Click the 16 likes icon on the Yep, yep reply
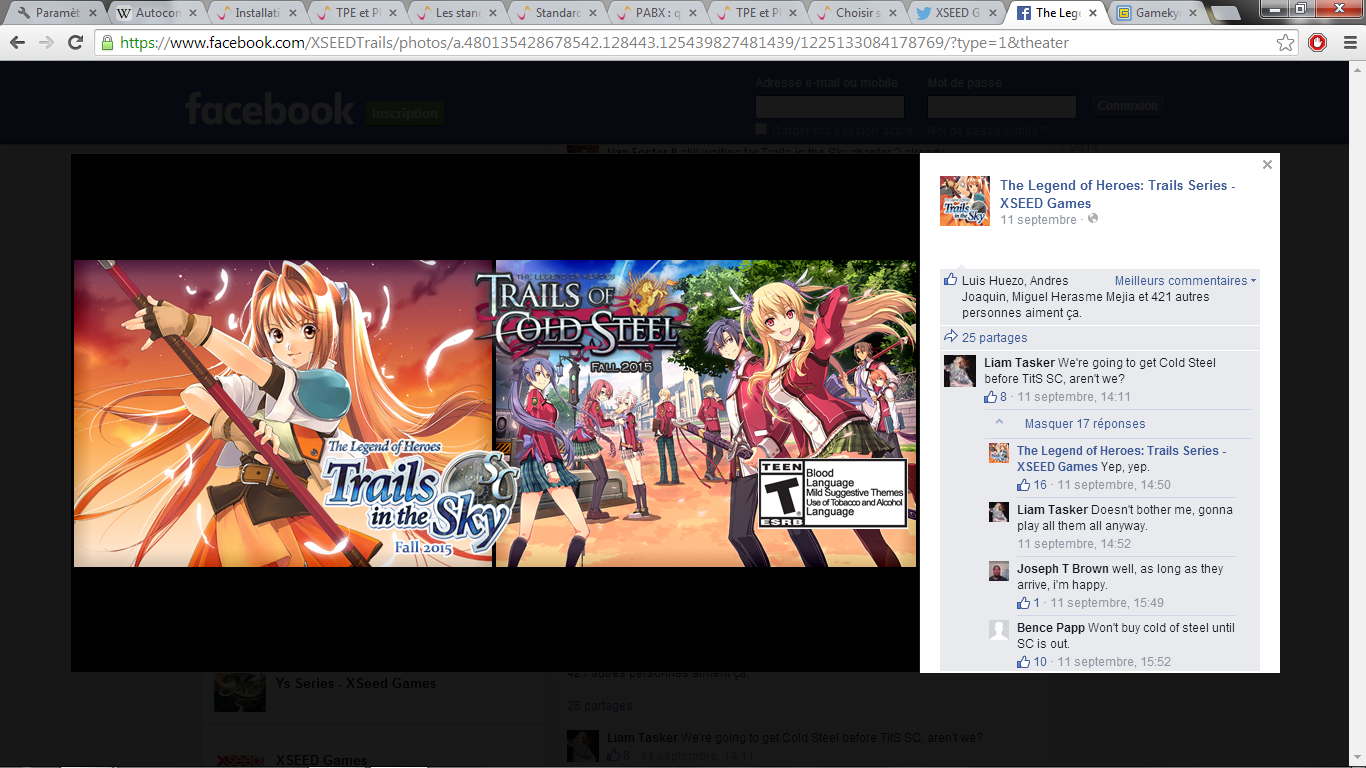This screenshot has height=768, width=1366. [x=1024, y=485]
